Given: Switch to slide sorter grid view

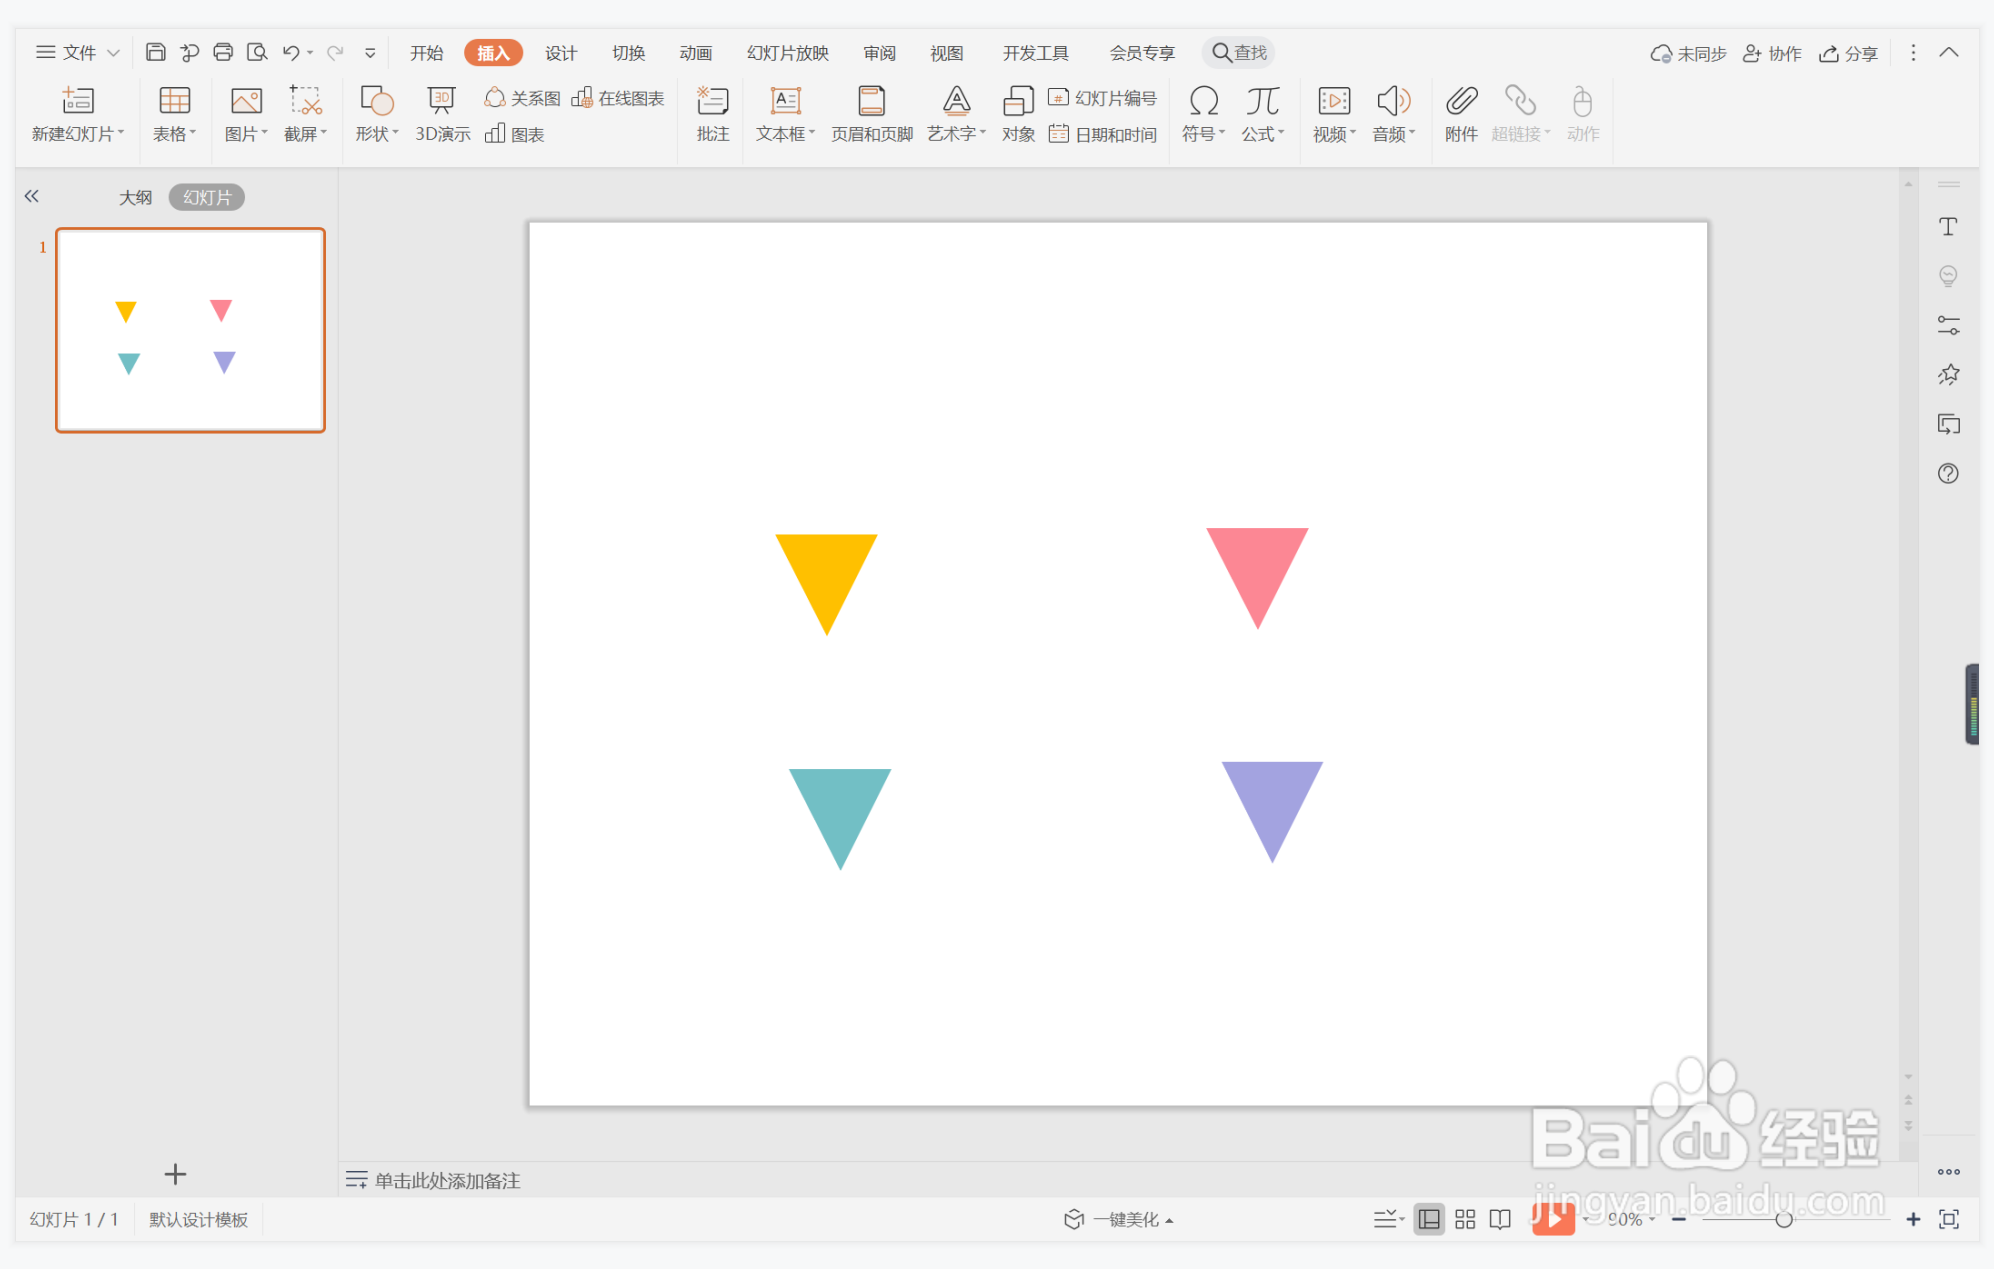Looking at the screenshot, I should (1465, 1219).
